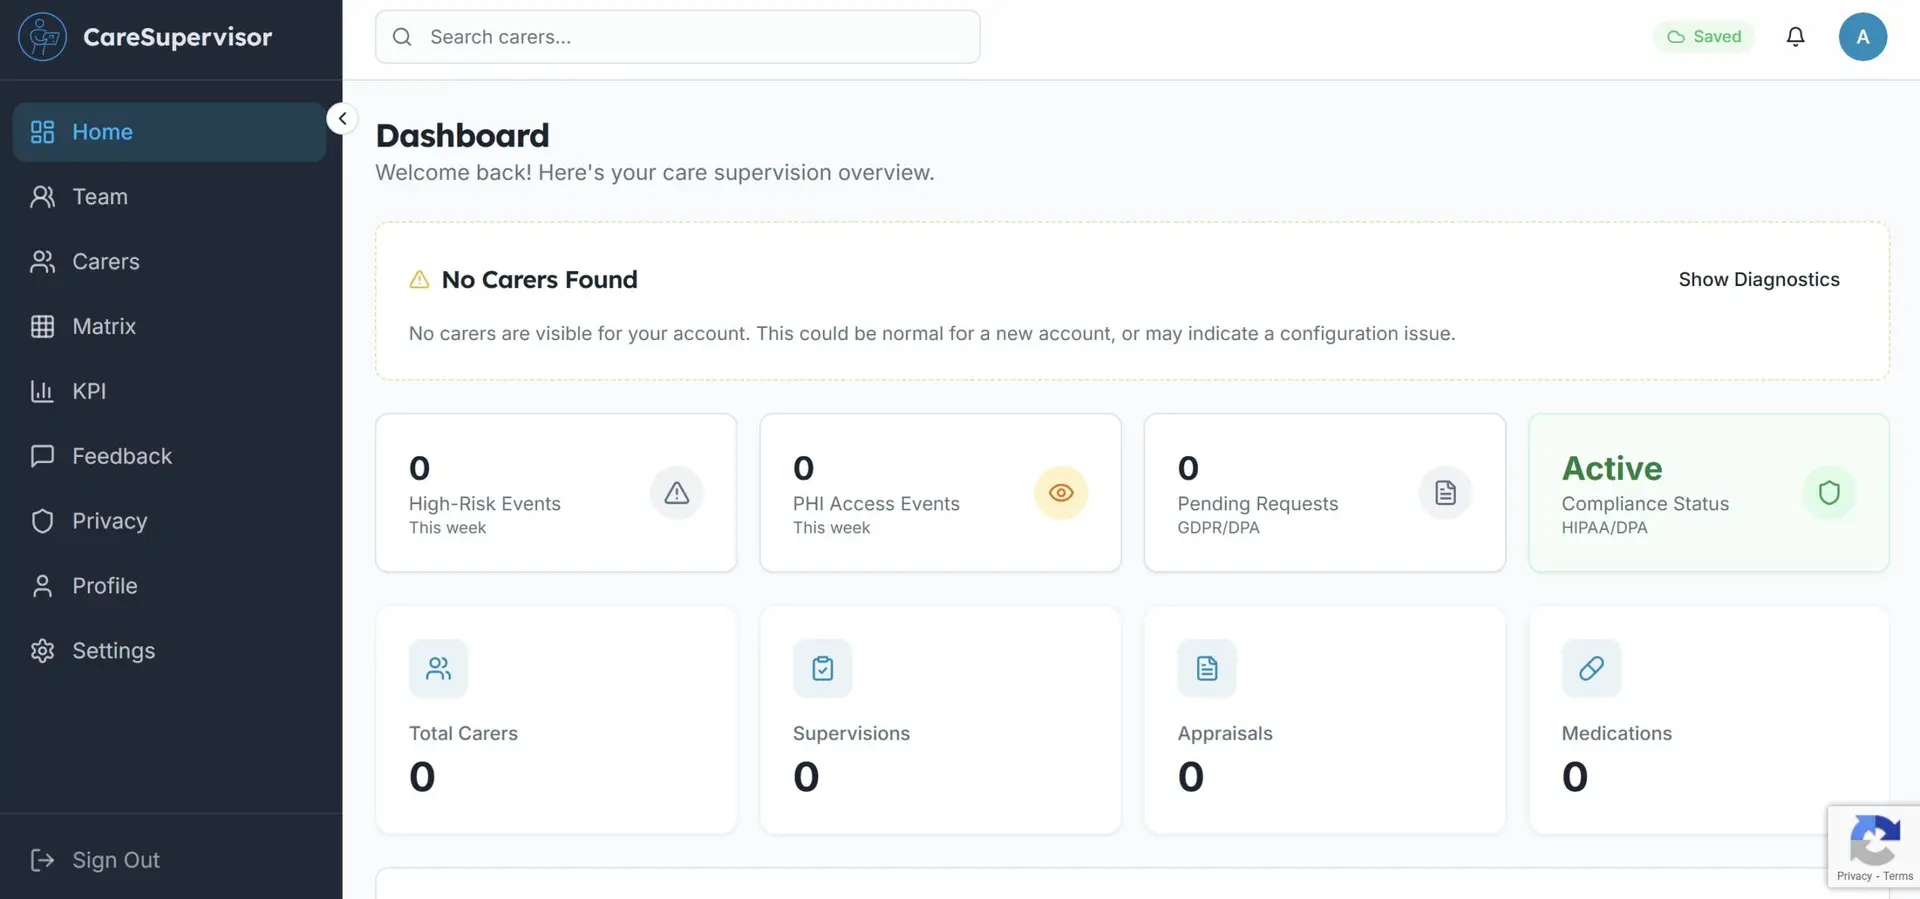Click the PHI Access Events eye icon
Screen dimensions: 1920x899
tap(1061, 493)
